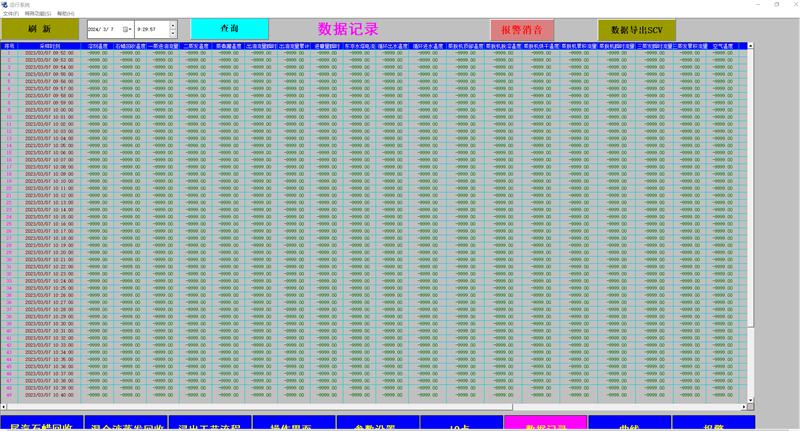This screenshot has height=431, width=800.
Task: Click the 空气温度 column header
Action: pyautogui.click(x=722, y=46)
